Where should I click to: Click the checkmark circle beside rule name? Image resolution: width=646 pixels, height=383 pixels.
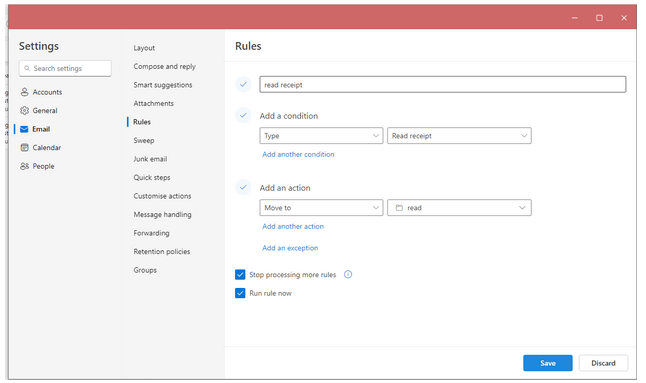tap(243, 84)
